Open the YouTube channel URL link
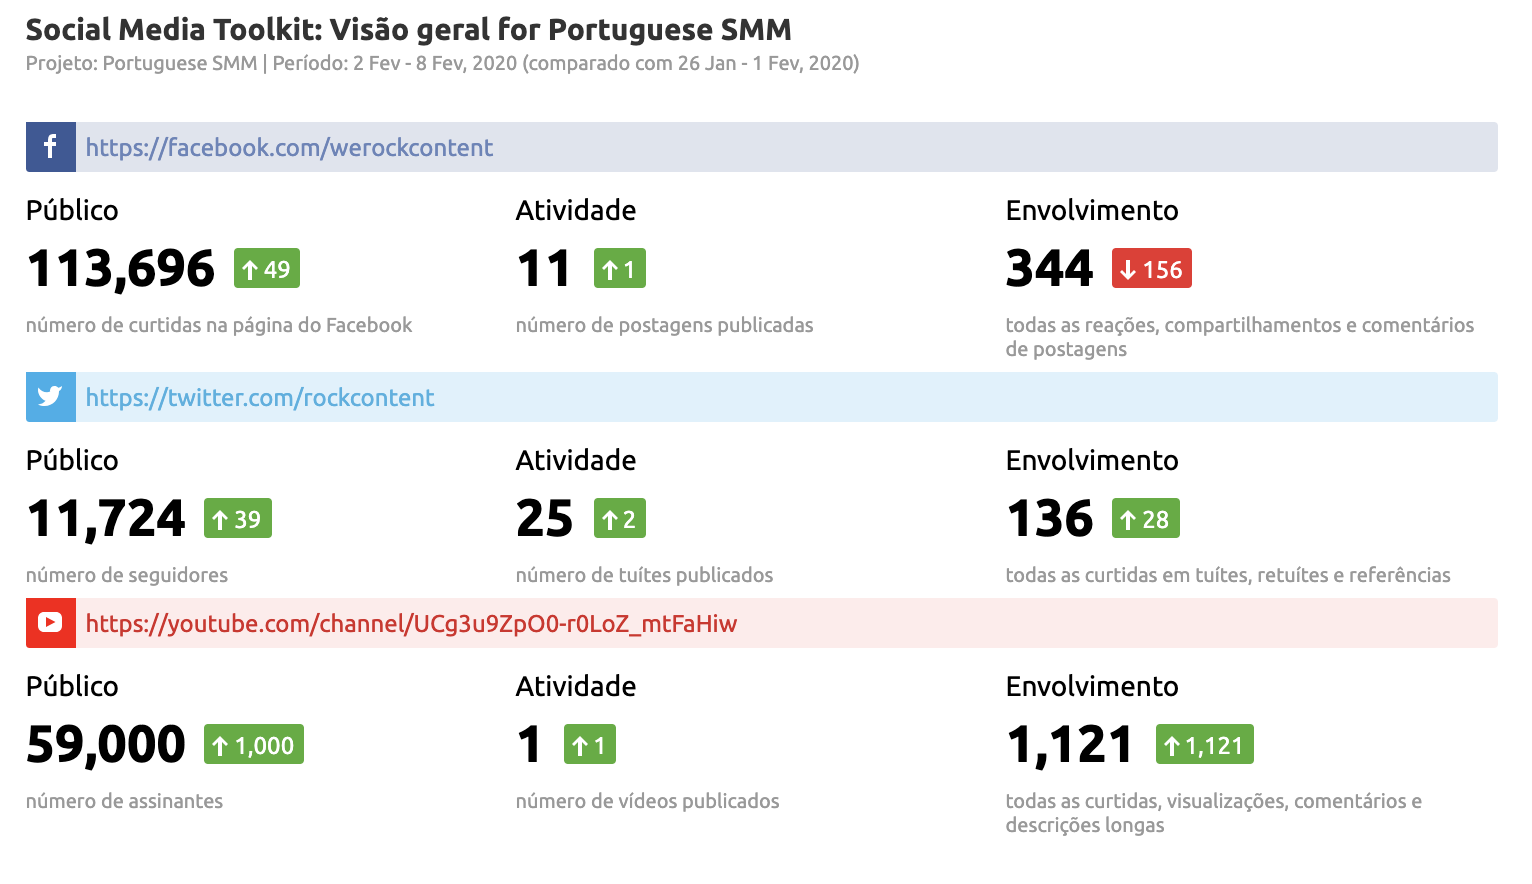Screen dimensions: 1532x884 pyautogui.click(x=411, y=624)
